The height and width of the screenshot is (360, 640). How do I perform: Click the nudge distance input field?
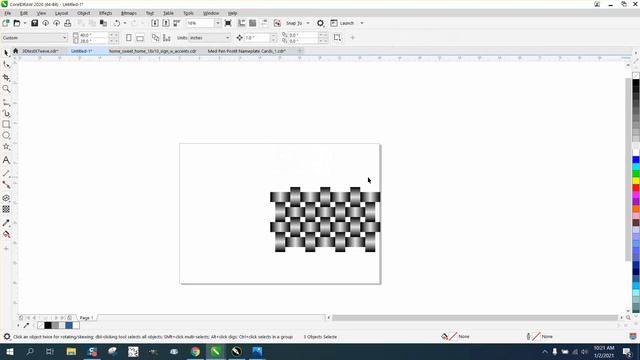257,38
